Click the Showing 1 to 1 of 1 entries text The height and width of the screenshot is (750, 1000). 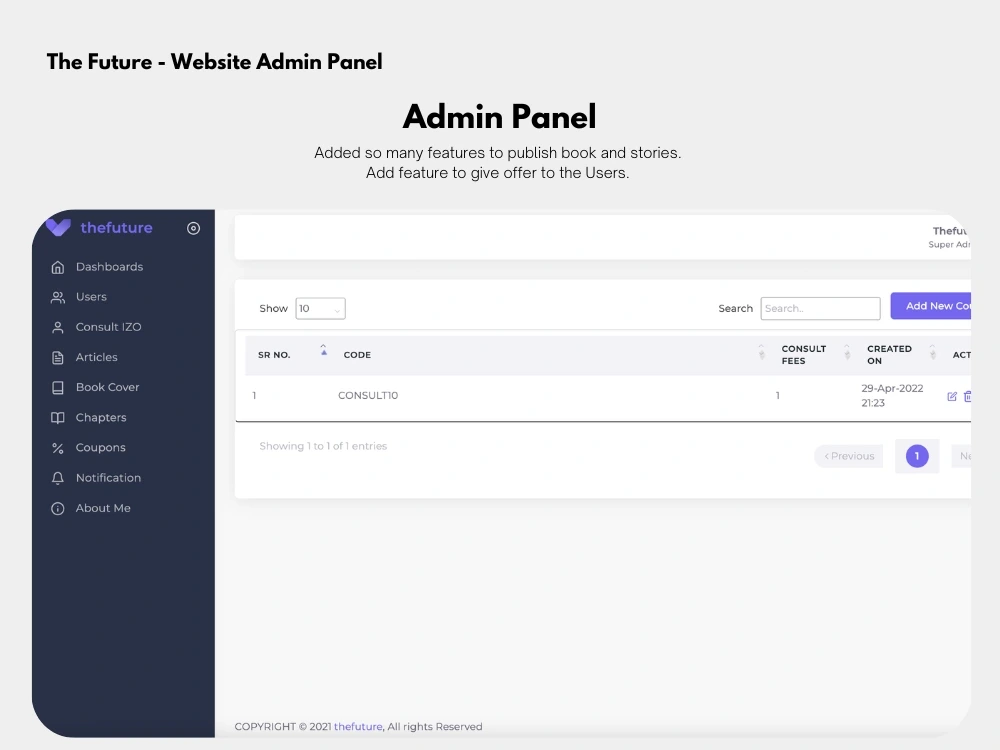[323, 446]
